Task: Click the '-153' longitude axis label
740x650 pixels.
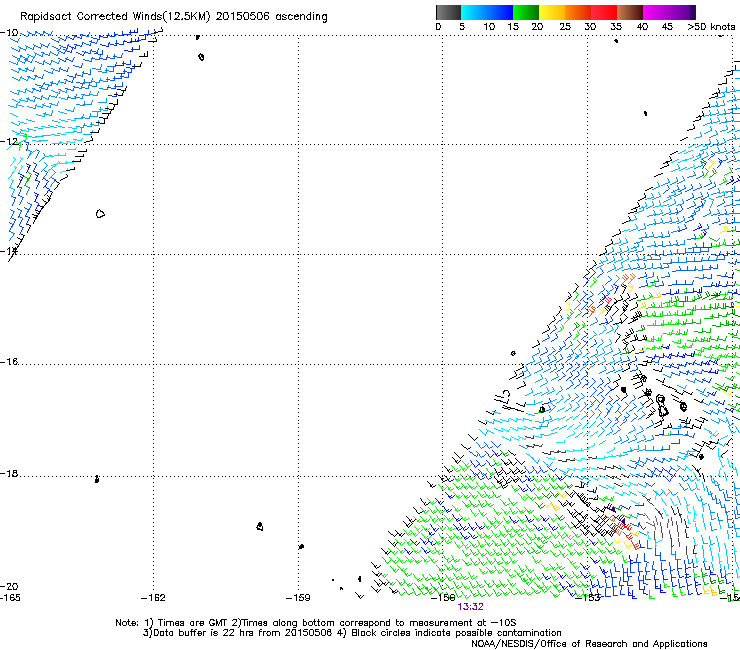Action: (x=588, y=598)
